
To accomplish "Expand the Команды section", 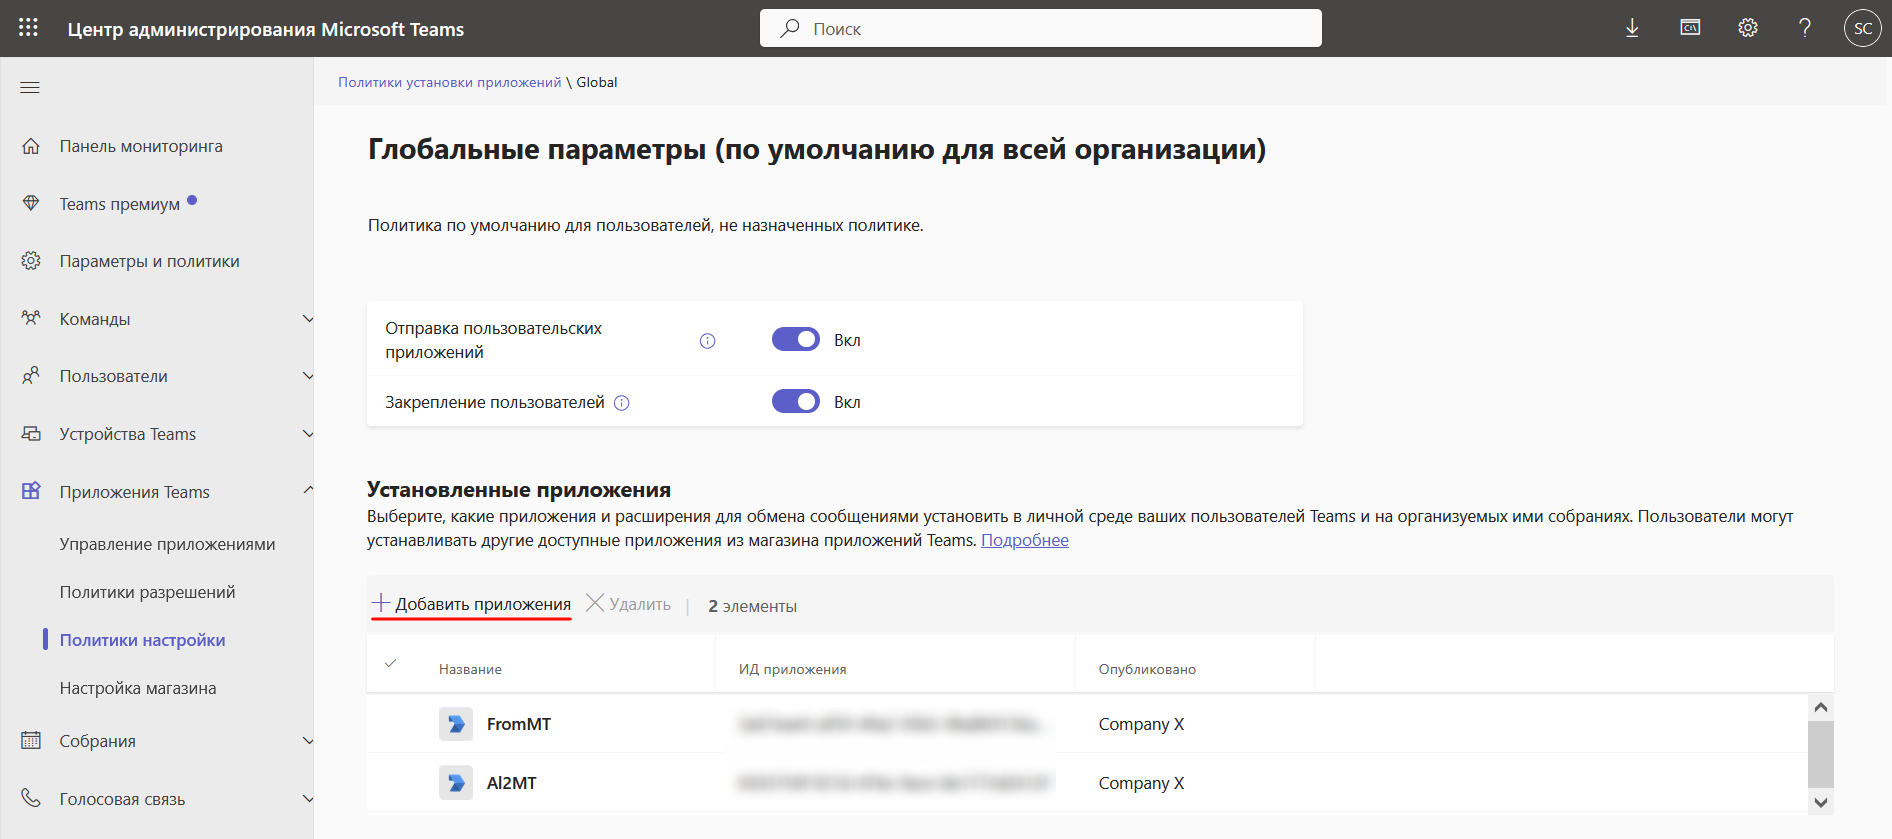I will [308, 319].
